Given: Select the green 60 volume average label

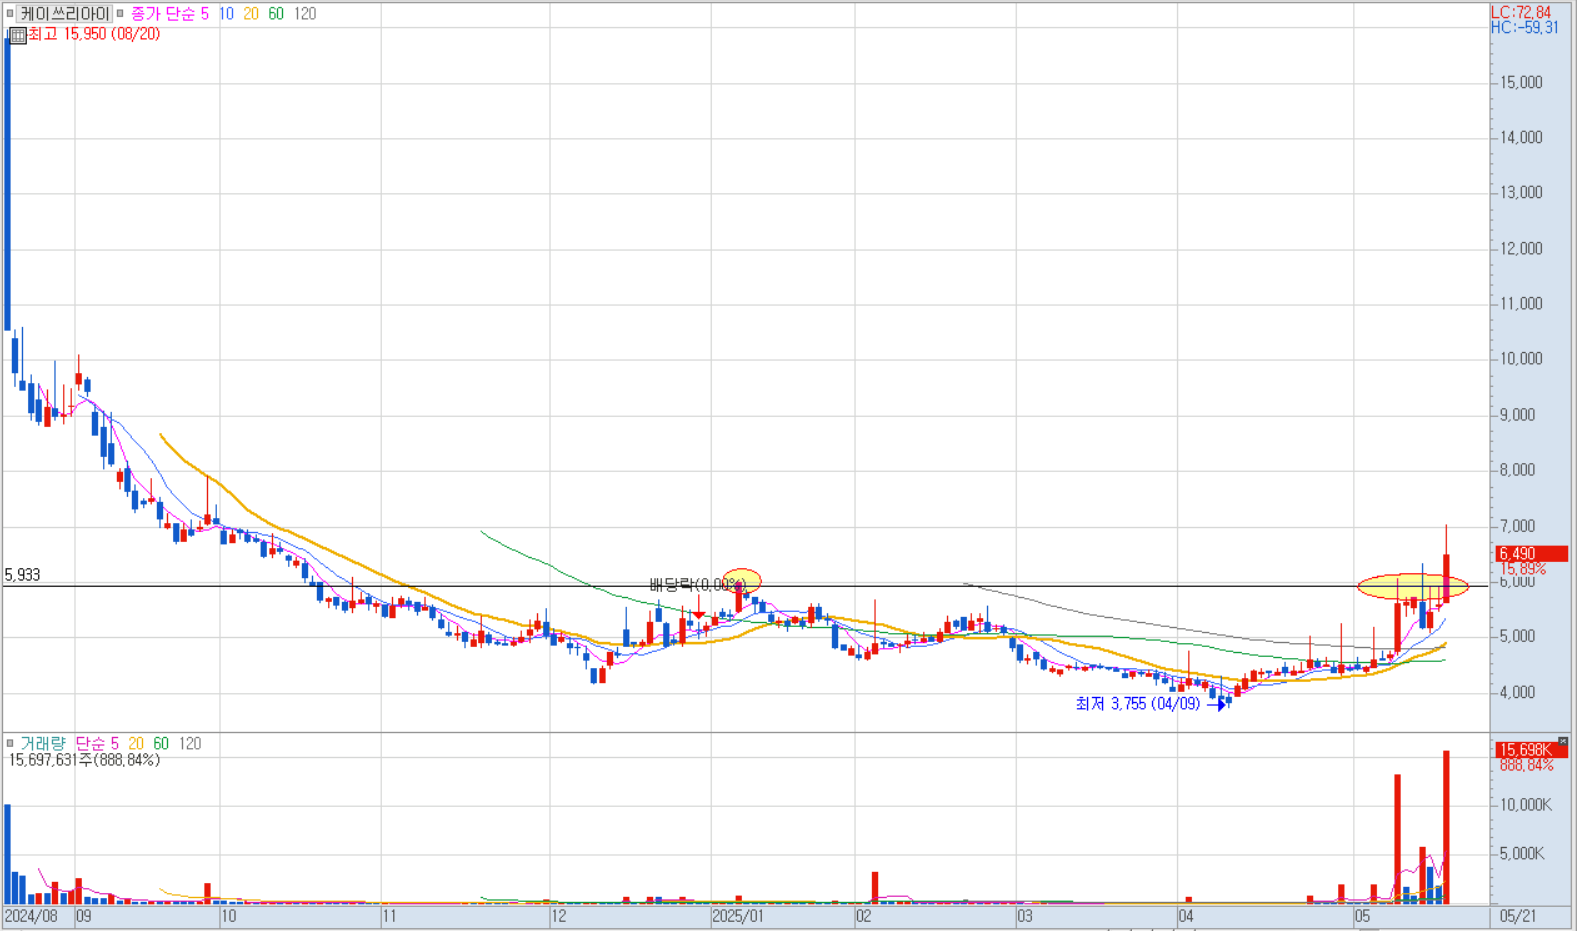Looking at the screenshot, I should tap(161, 744).
